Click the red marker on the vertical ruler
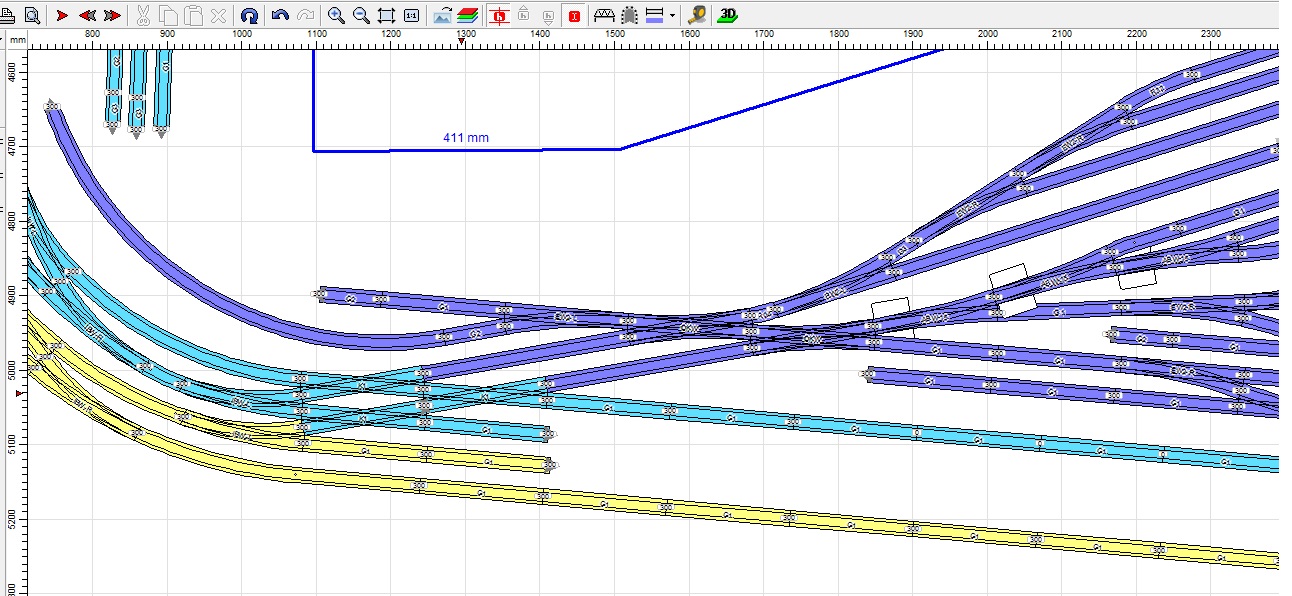The image size is (1292, 596). (x=18, y=395)
